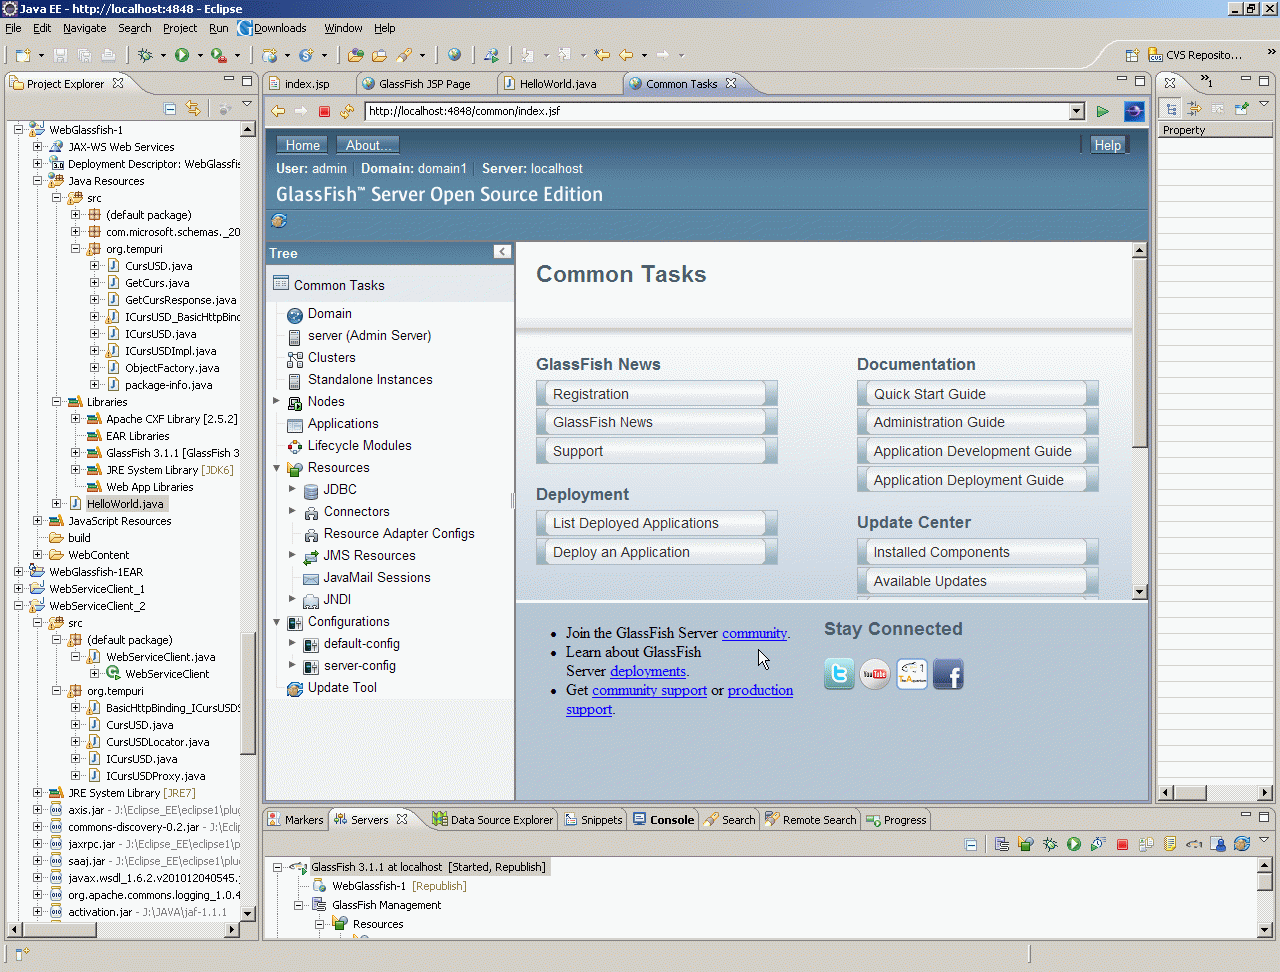Click the Home button in GlassFish console
Screen dimensions: 1280x972
pyautogui.click(x=303, y=145)
